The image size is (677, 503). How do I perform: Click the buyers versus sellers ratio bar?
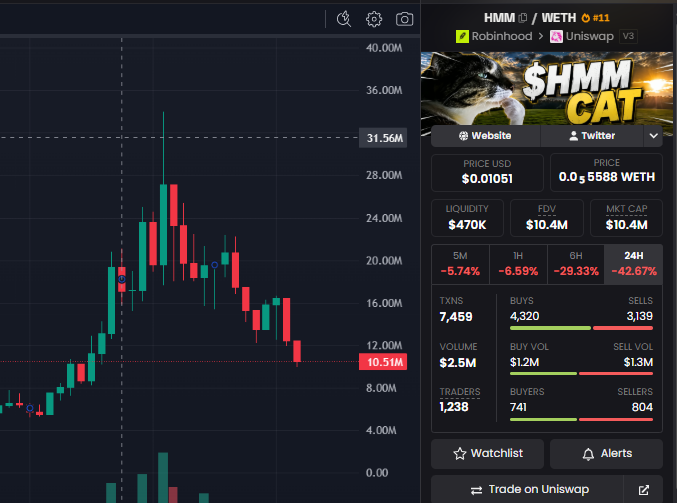581,419
